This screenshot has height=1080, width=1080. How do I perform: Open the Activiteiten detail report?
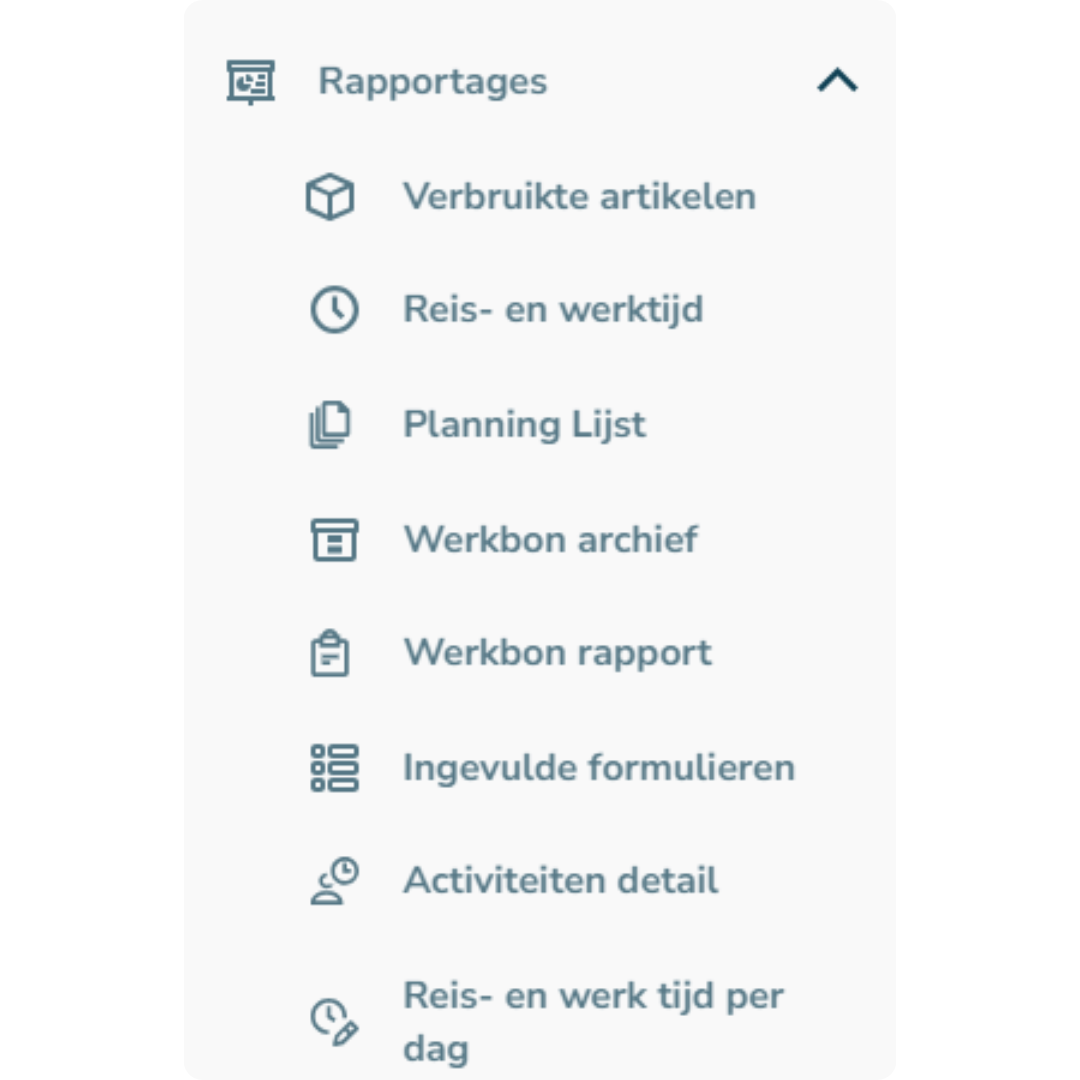[x=560, y=880]
